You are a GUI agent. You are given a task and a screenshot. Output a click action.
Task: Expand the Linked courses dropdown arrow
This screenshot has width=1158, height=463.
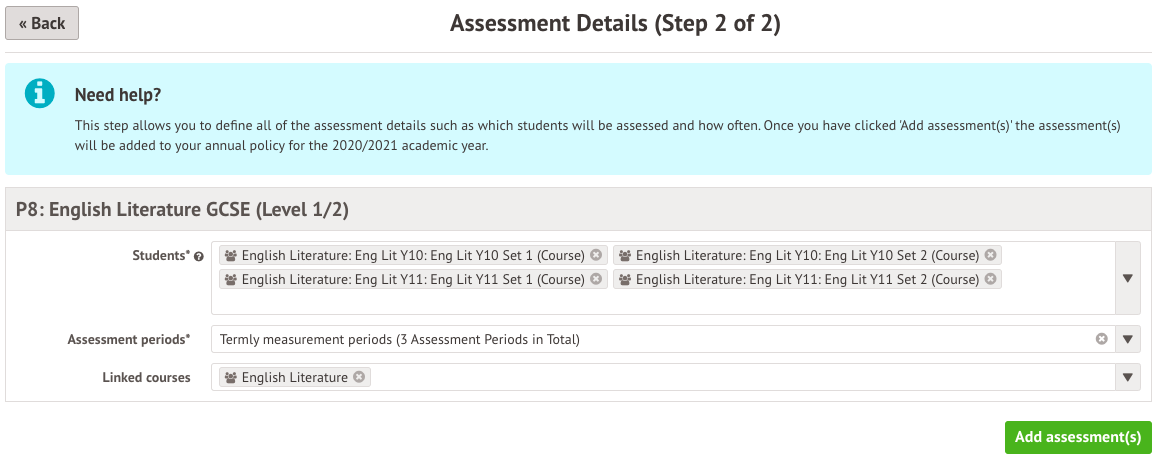[x=1128, y=378]
